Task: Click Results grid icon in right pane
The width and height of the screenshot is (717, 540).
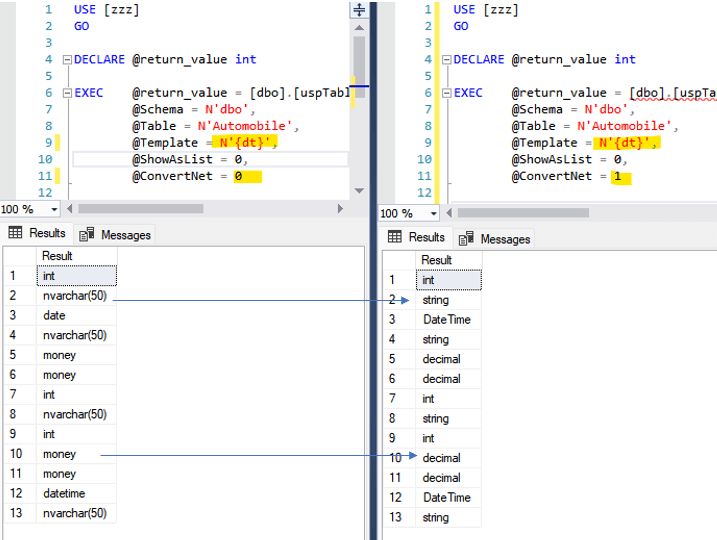Action: tap(395, 237)
